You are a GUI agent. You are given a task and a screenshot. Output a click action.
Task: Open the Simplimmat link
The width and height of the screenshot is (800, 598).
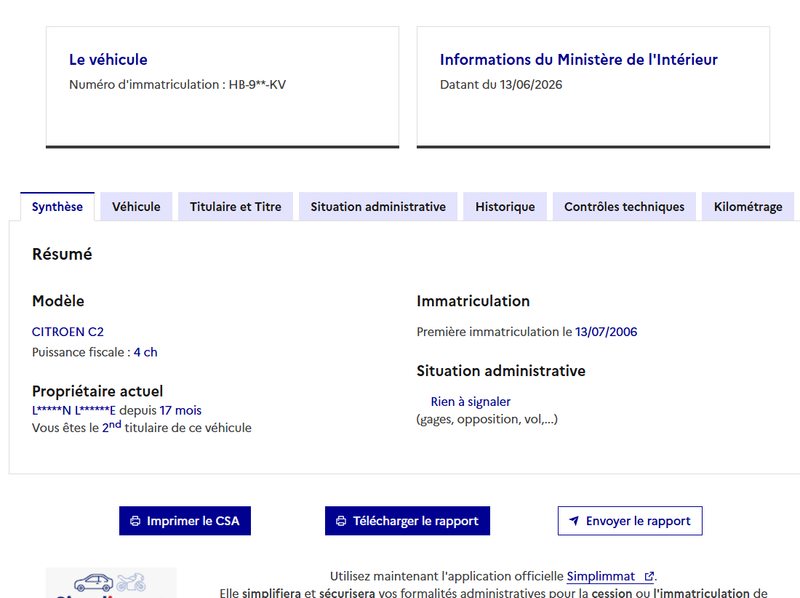[x=610, y=577]
